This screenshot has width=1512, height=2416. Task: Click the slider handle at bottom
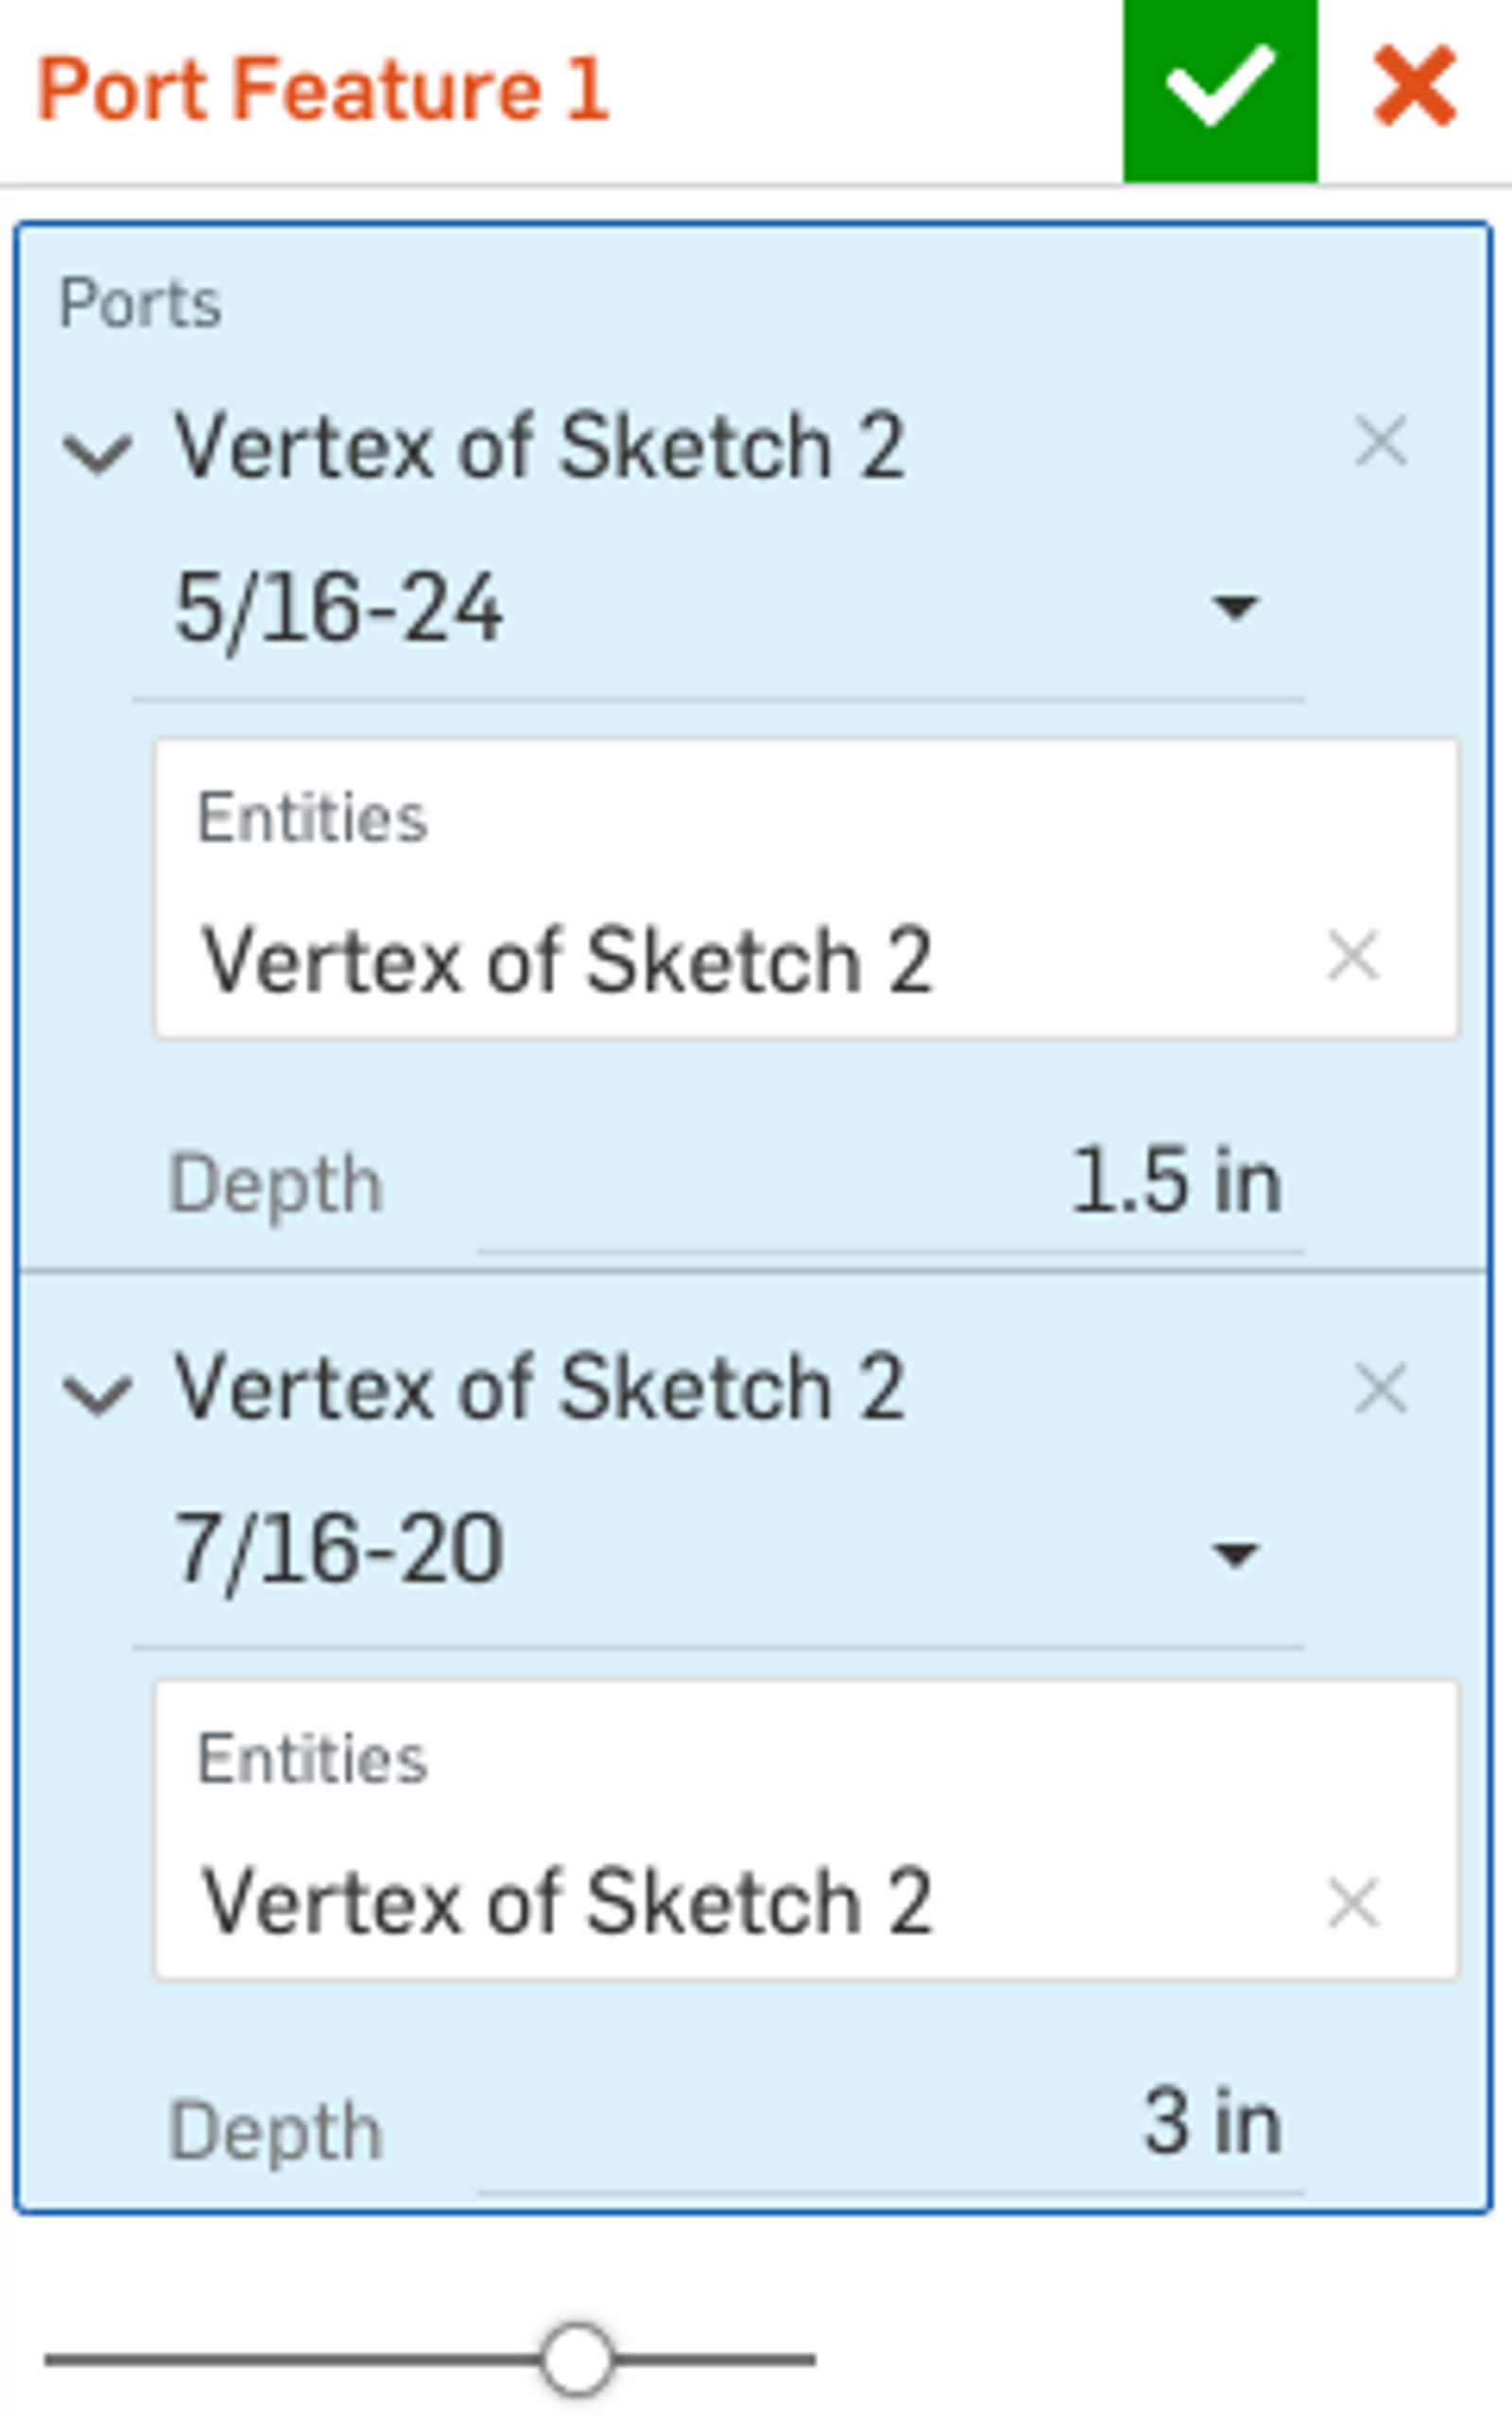[x=577, y=2359]
